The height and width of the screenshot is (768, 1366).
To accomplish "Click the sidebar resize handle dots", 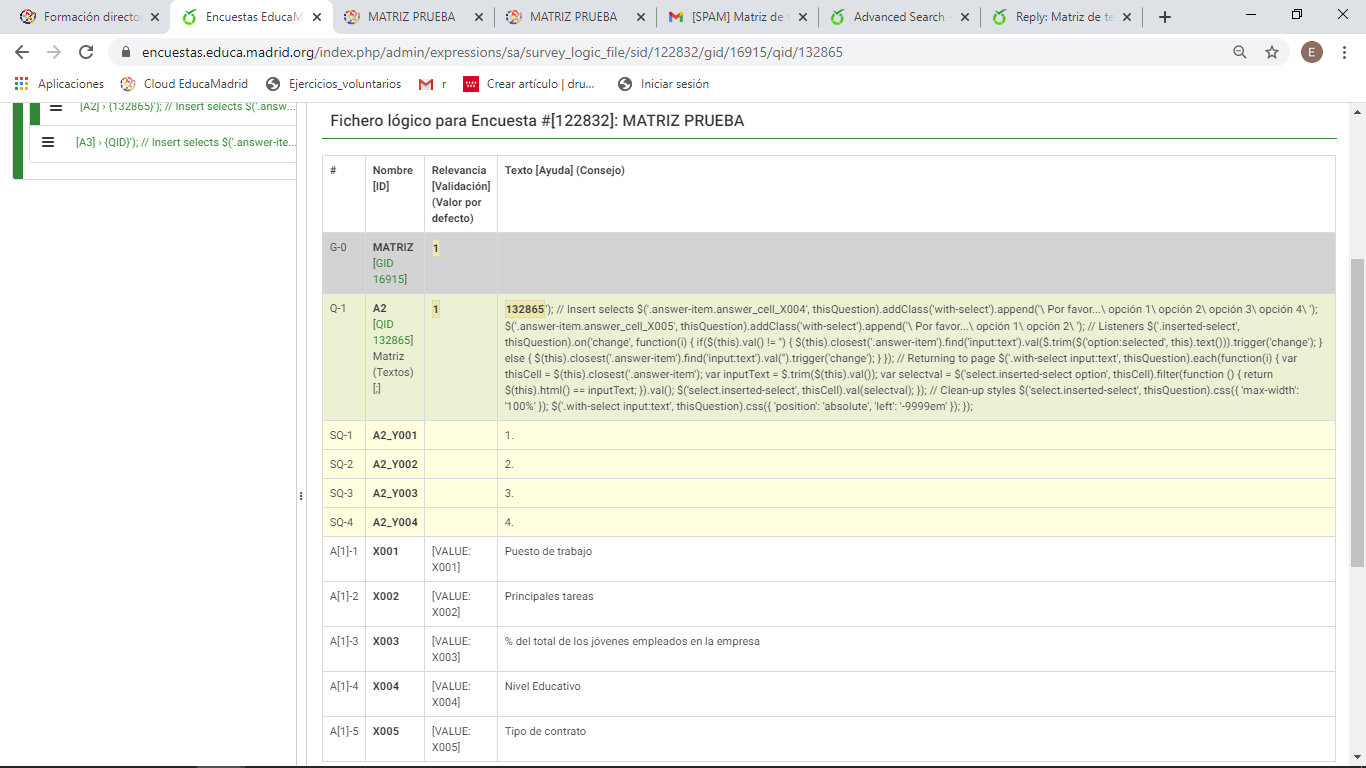I will pyautogui.click(x=300, y=496).
